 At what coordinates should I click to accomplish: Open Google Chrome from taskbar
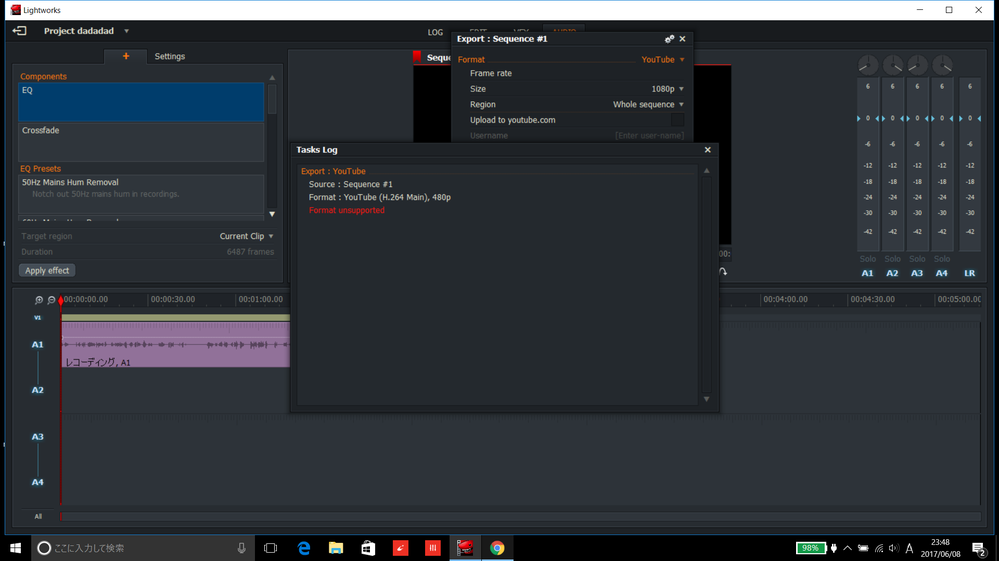coord(497,548)
